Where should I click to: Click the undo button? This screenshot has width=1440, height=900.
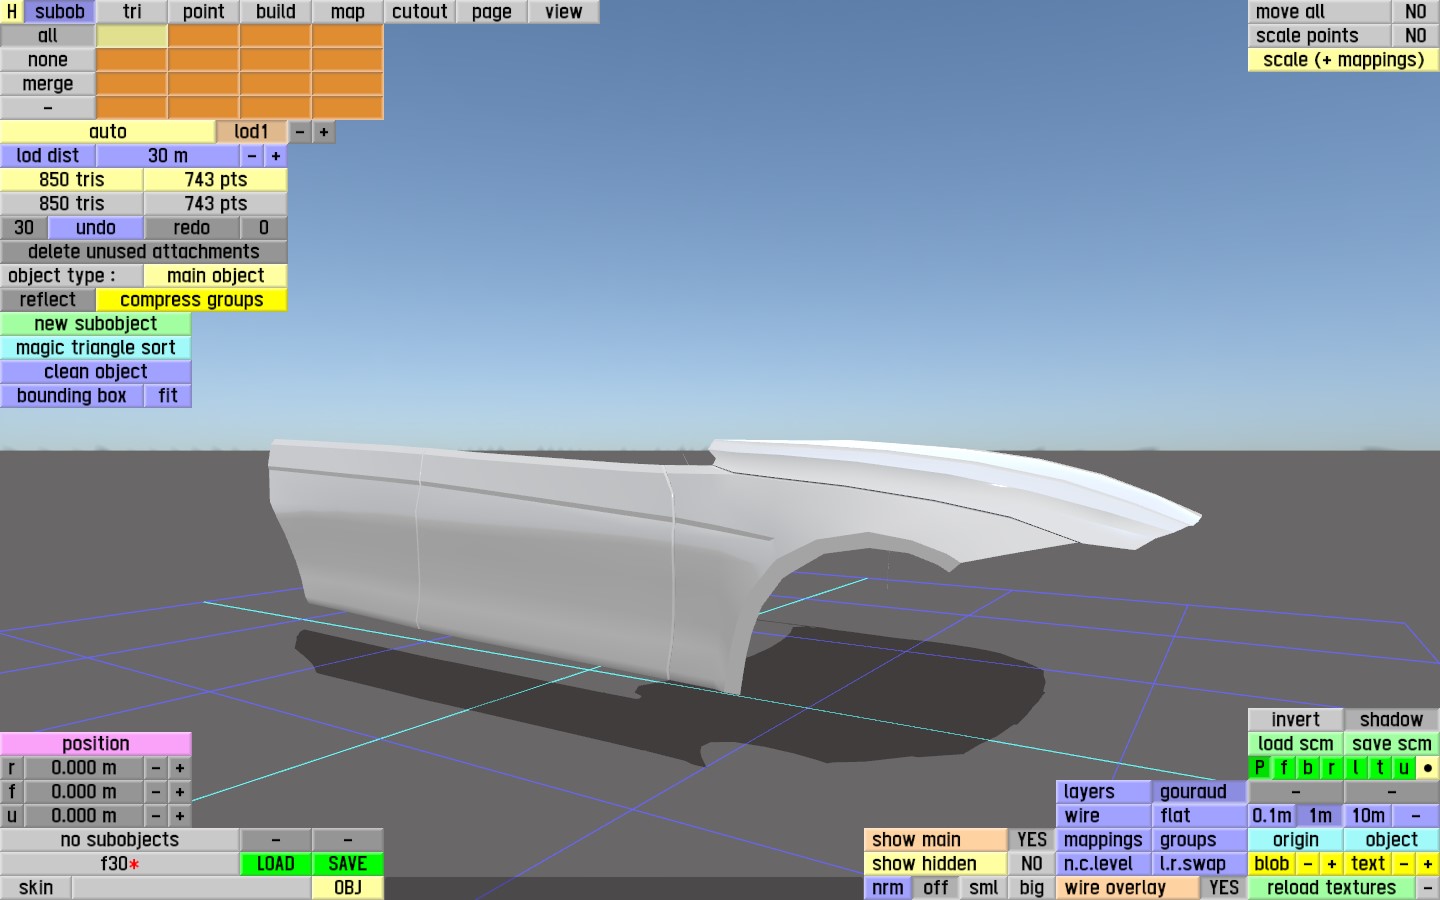pyautogui.click(x=95, y=228)
